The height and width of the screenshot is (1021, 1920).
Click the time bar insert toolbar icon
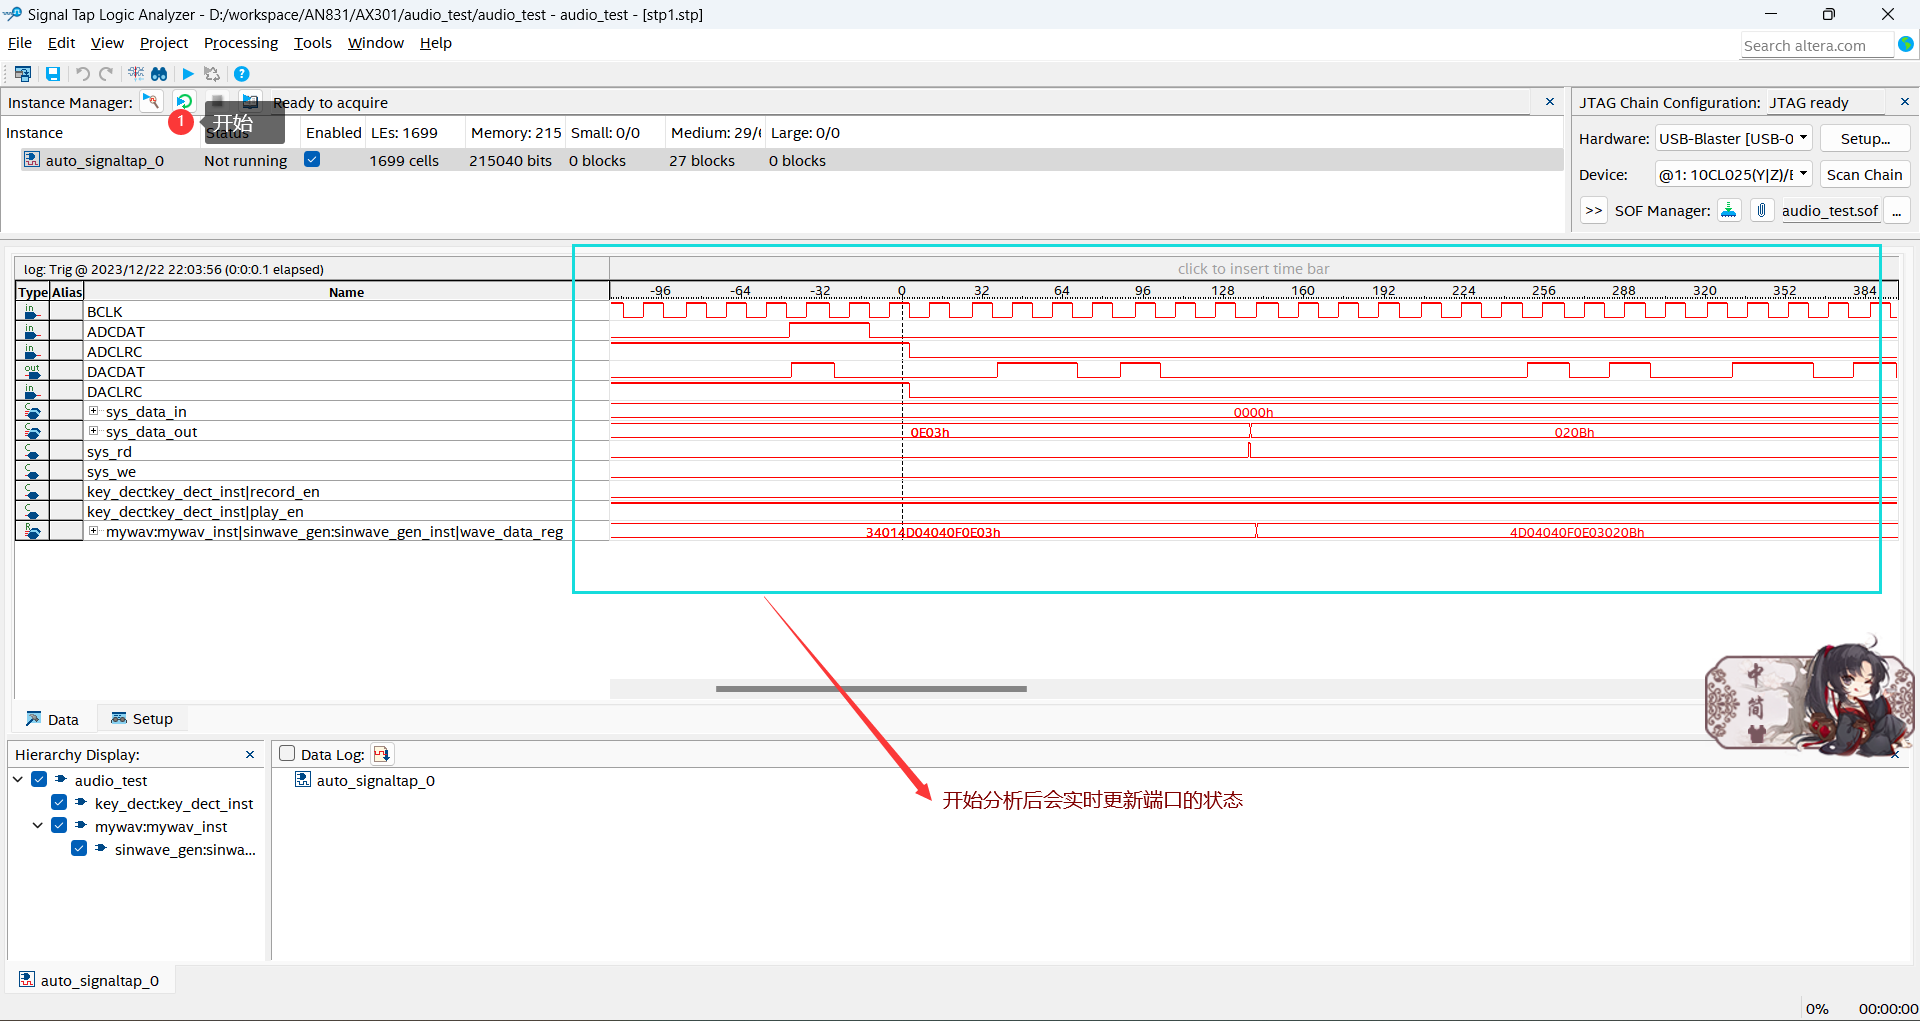136,74
